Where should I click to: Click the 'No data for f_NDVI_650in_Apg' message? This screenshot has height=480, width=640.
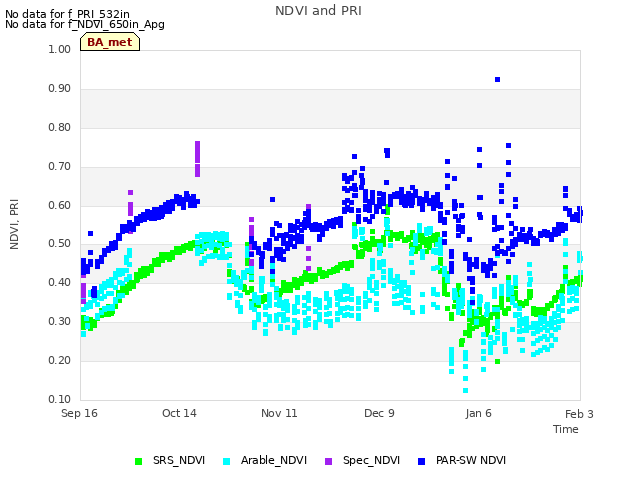pos(85,24)
